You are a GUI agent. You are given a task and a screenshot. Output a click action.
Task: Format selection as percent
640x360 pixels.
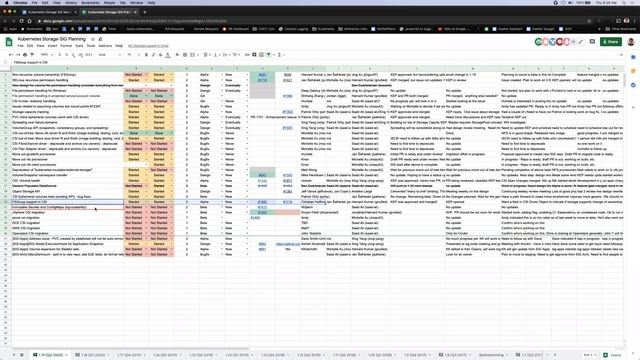coord(67,55)
